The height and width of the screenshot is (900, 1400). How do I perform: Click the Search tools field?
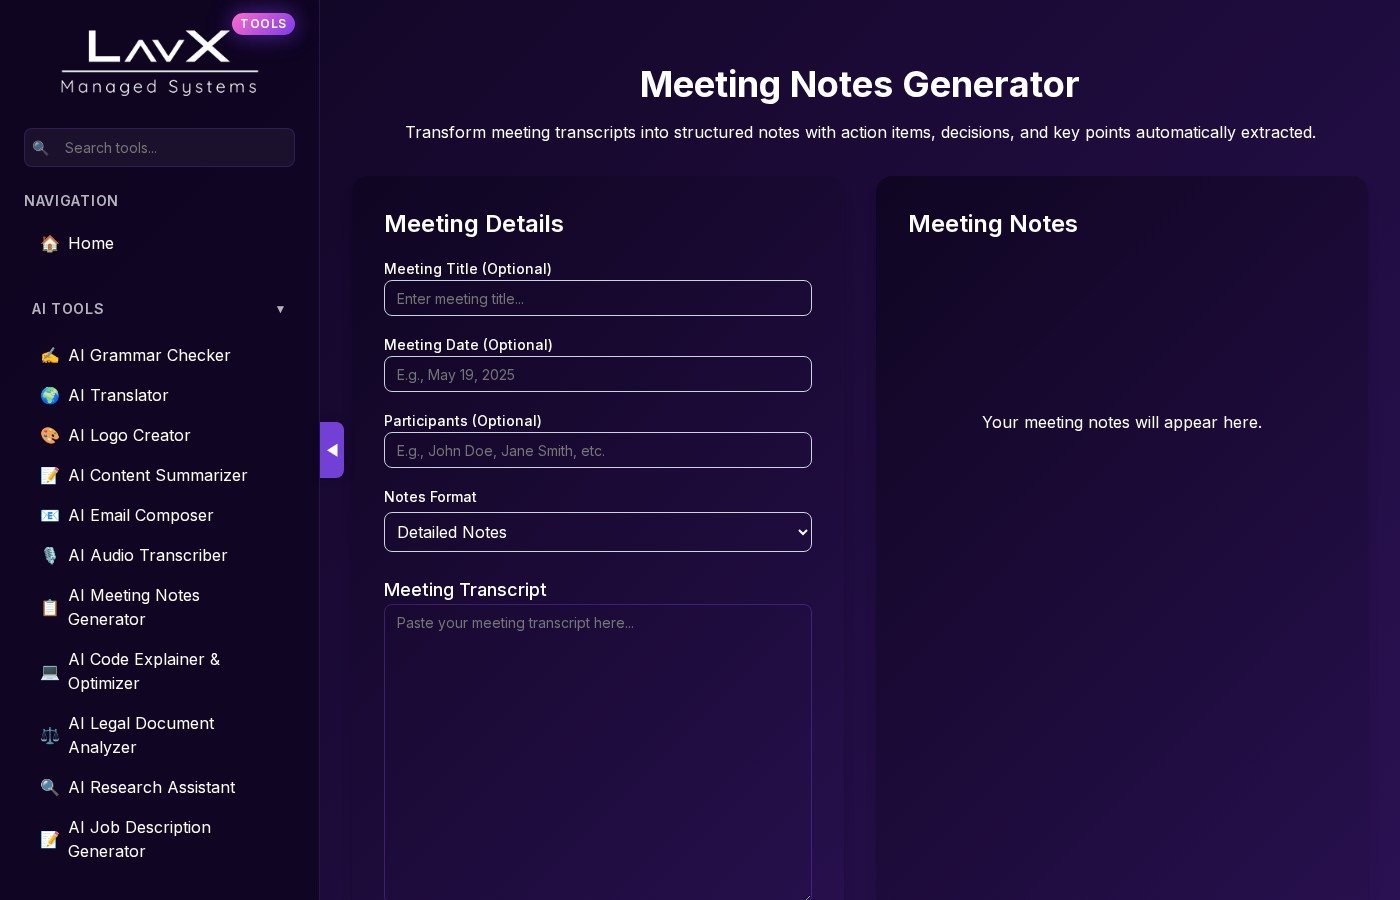point(170,148)
